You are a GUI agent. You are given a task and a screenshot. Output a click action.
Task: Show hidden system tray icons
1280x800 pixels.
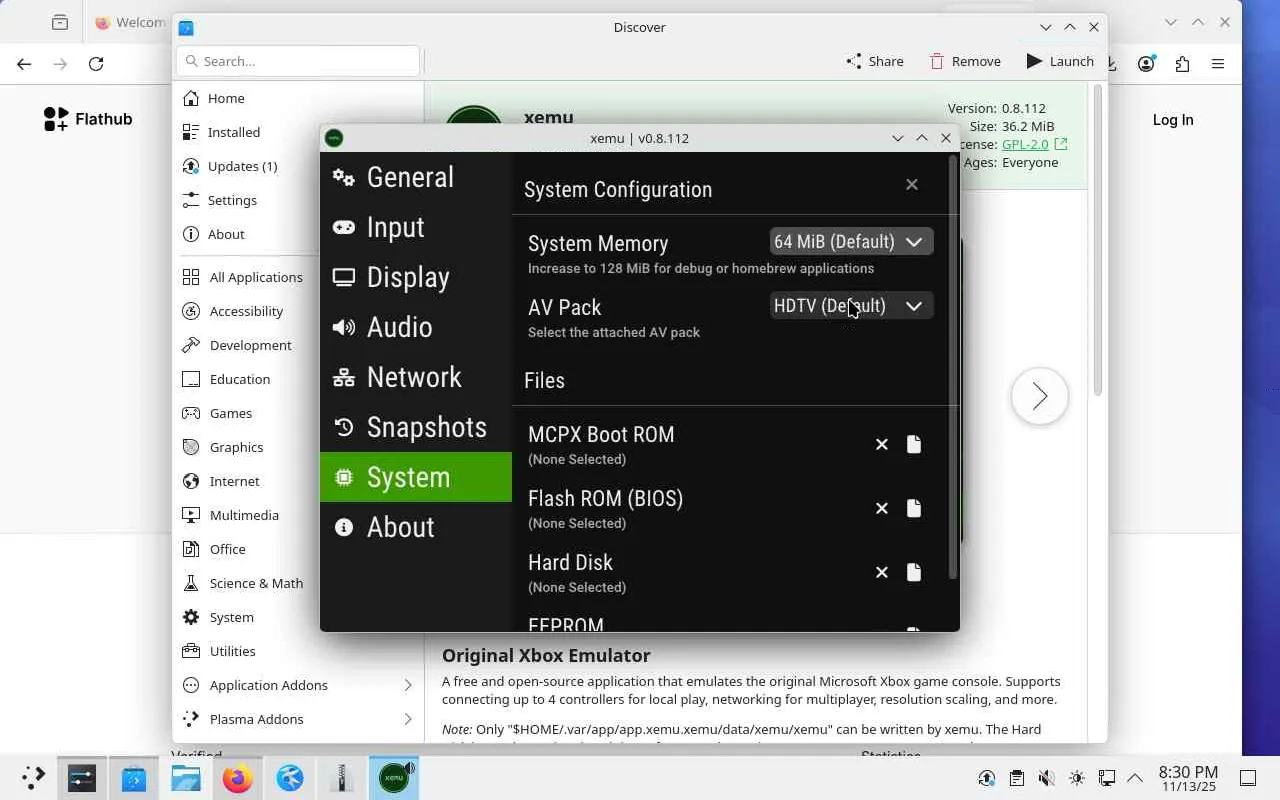(1135, 778)
